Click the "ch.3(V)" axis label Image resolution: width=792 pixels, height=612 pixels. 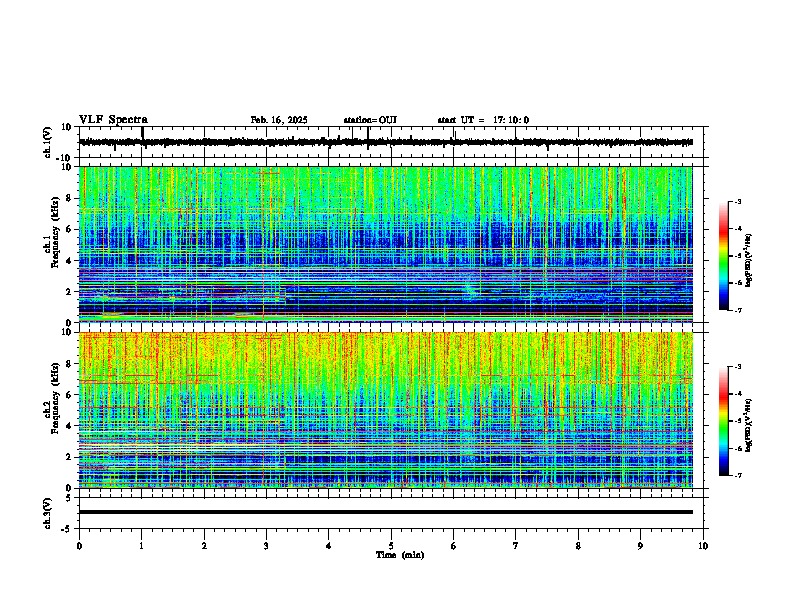pos(48,513)
